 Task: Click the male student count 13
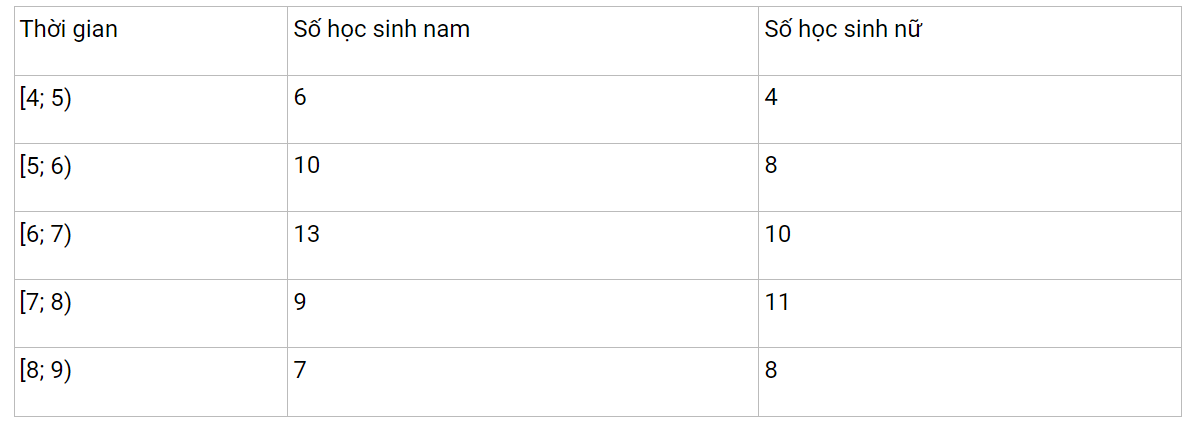pyautogui.click(x=307, y=234)
